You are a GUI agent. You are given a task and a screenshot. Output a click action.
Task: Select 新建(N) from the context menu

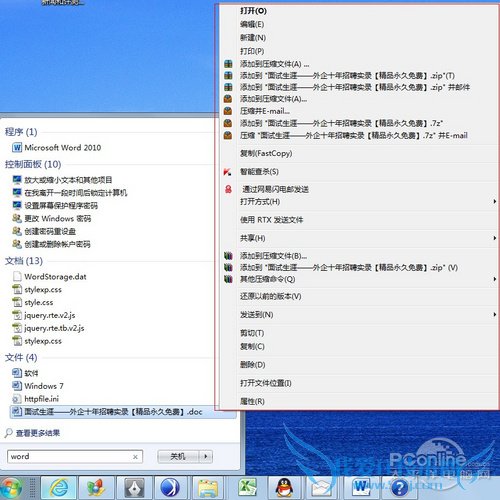pyautogui.click(x=253, y=38)
